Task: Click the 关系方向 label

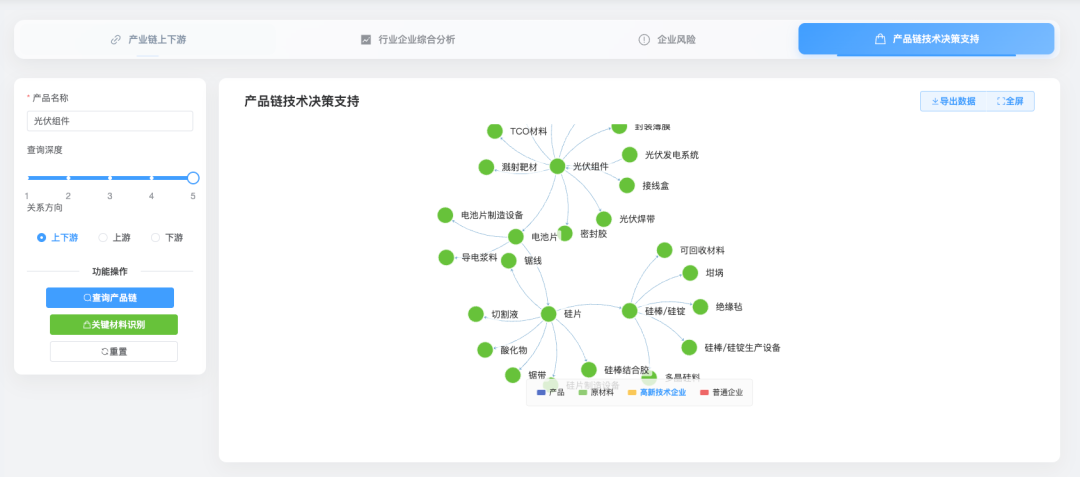Action: [45, 207]
